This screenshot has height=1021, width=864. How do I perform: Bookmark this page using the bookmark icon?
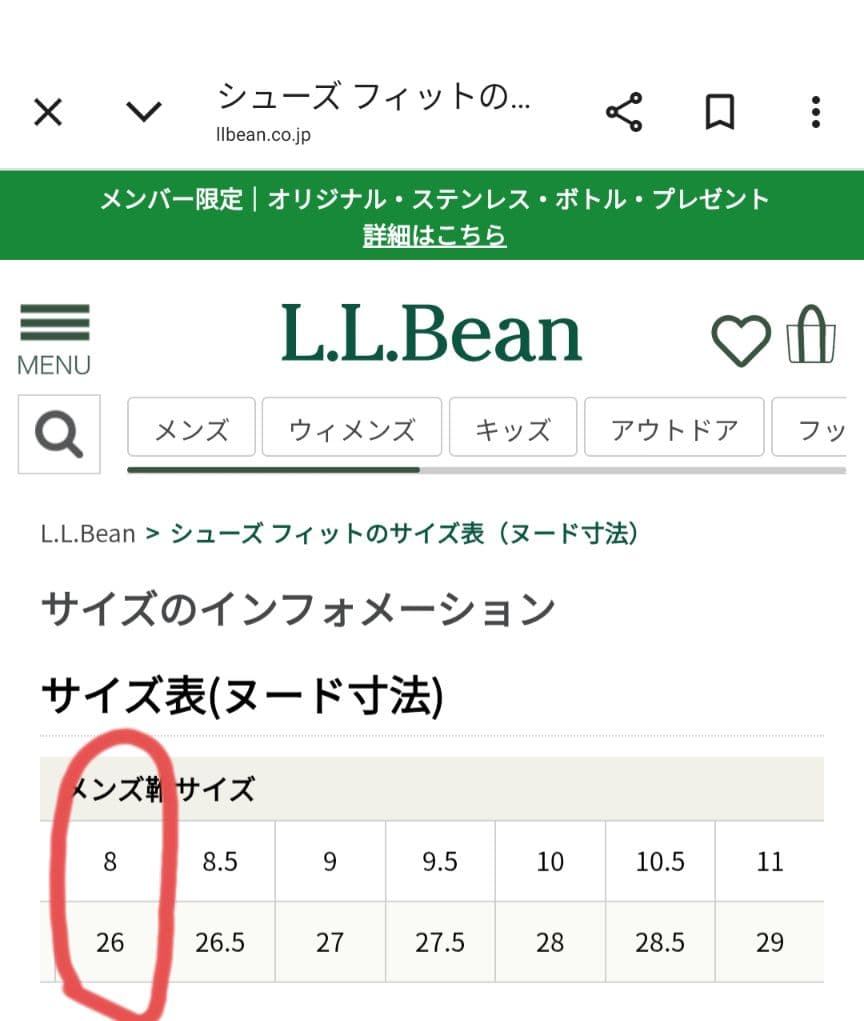pos(720,112)
